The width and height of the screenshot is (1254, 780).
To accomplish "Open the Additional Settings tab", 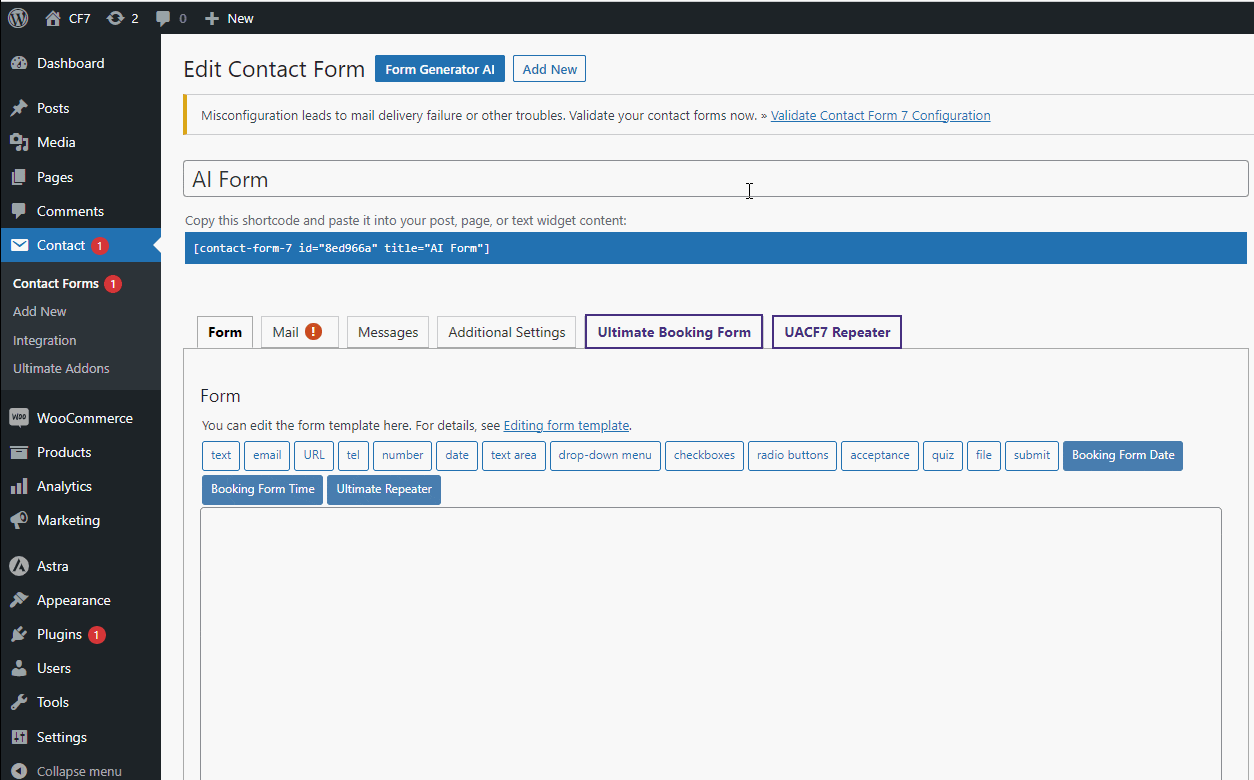I will click(x=507, y=332).
